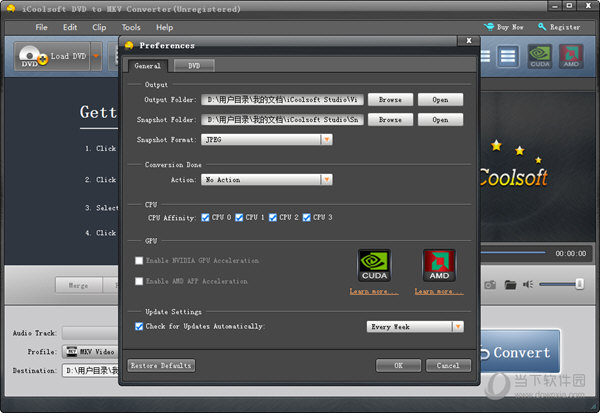Click the AMD toolbar icon in main window
This screenshot has height=413, width=600.
[x=571, y=56]
